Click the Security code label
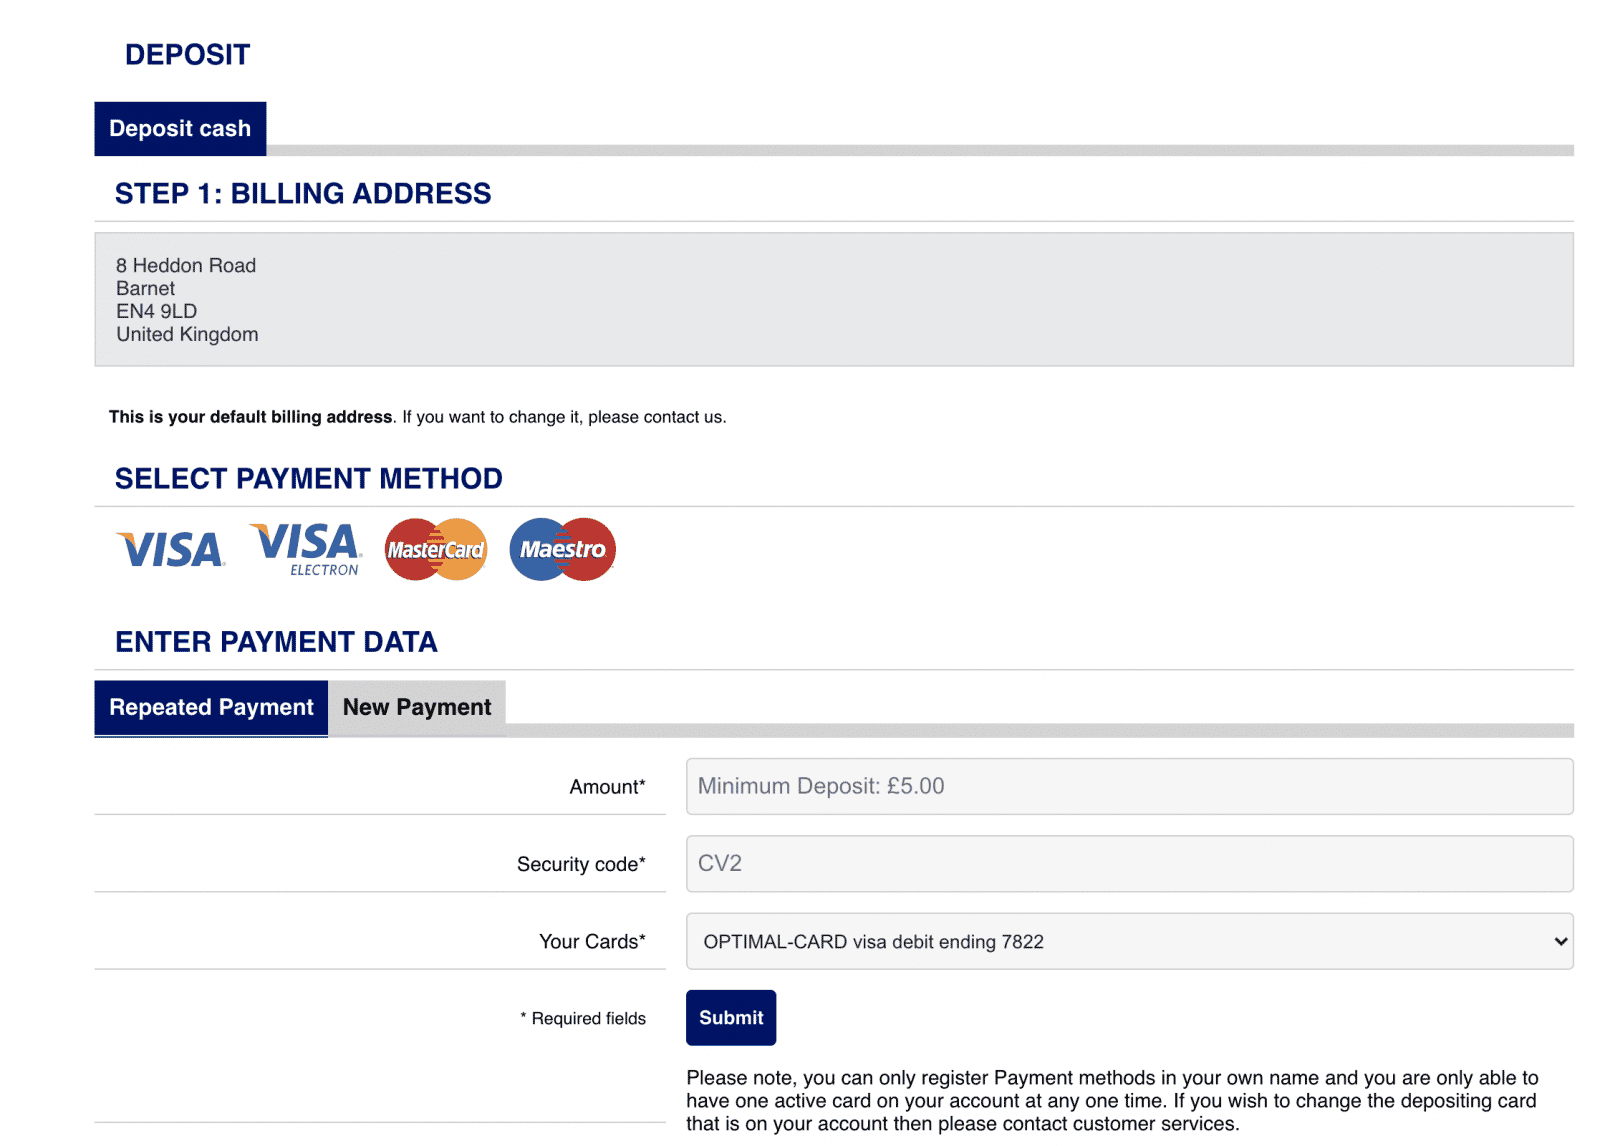 tap(581, 864)
